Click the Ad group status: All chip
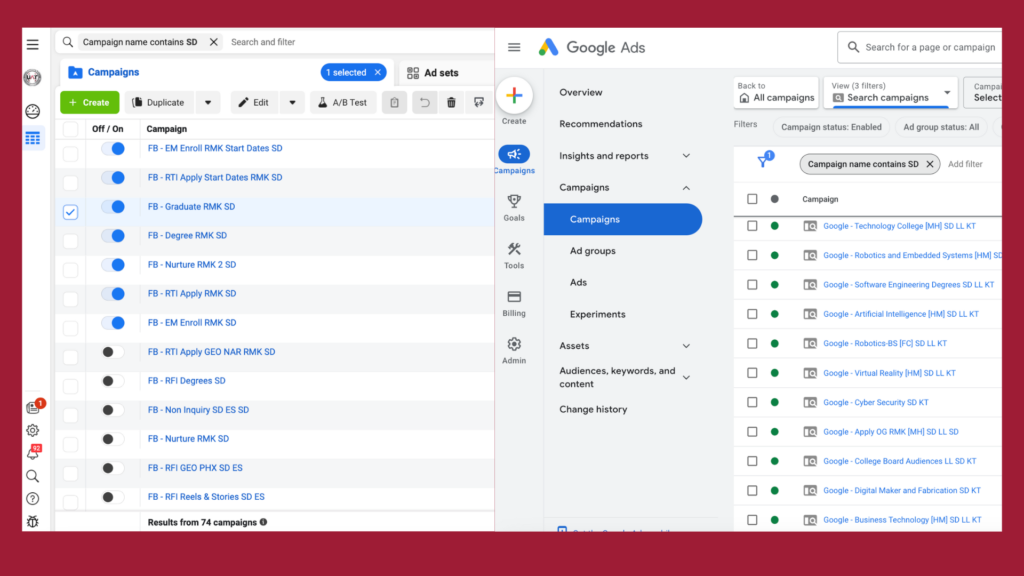Image resolution: width=1024 pixels, height=576 pixels. (x=941, y=127)
